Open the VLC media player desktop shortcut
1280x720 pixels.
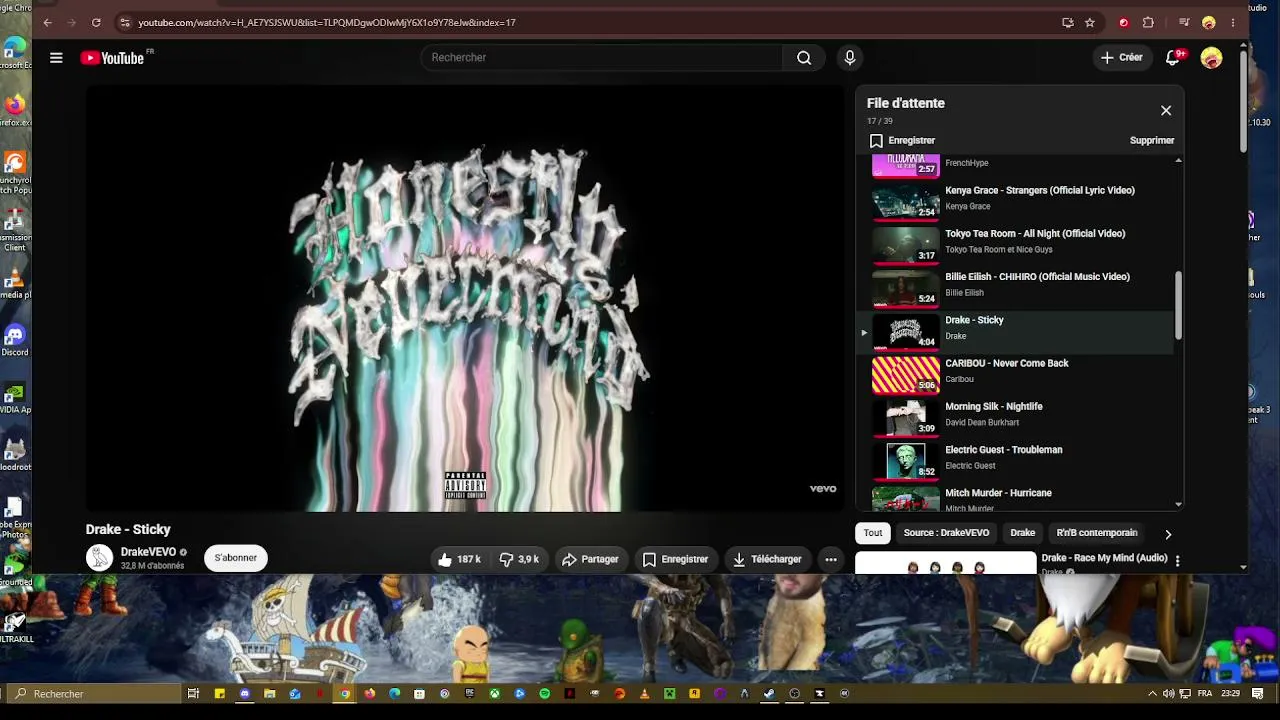tap(14, 282)
